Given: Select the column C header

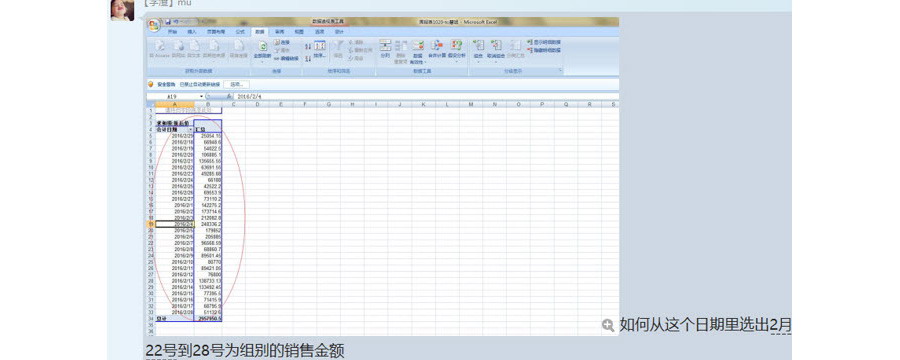Looking at the screenshot, I should 233,104.
